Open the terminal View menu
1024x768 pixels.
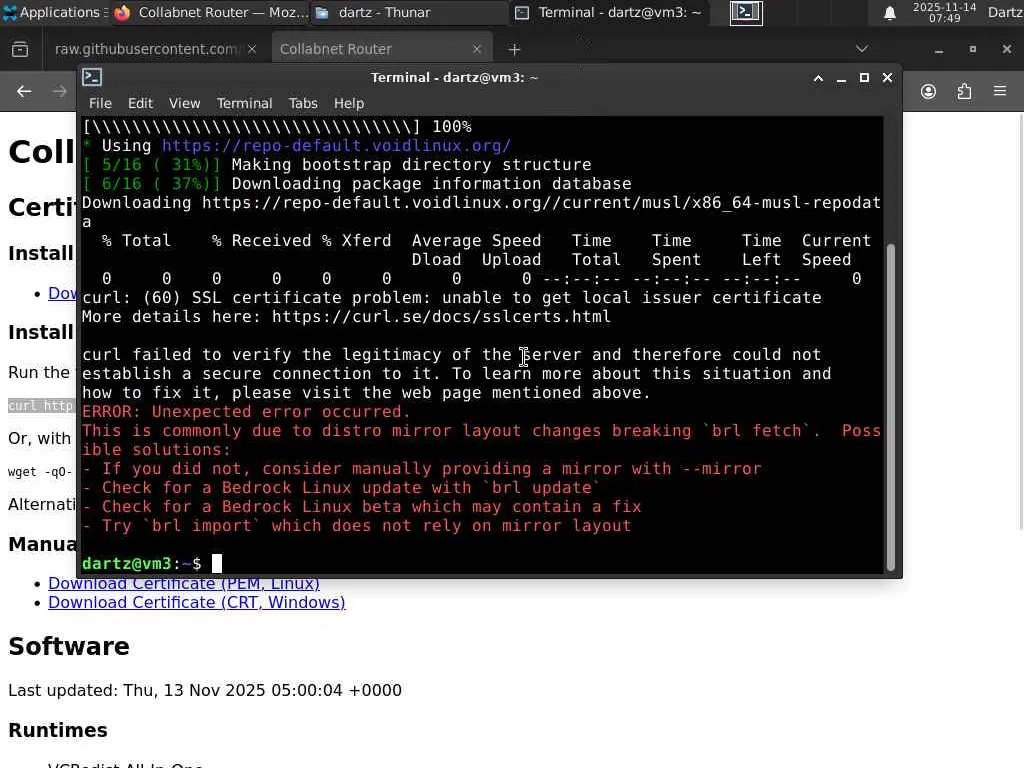[x=184, y=103]
